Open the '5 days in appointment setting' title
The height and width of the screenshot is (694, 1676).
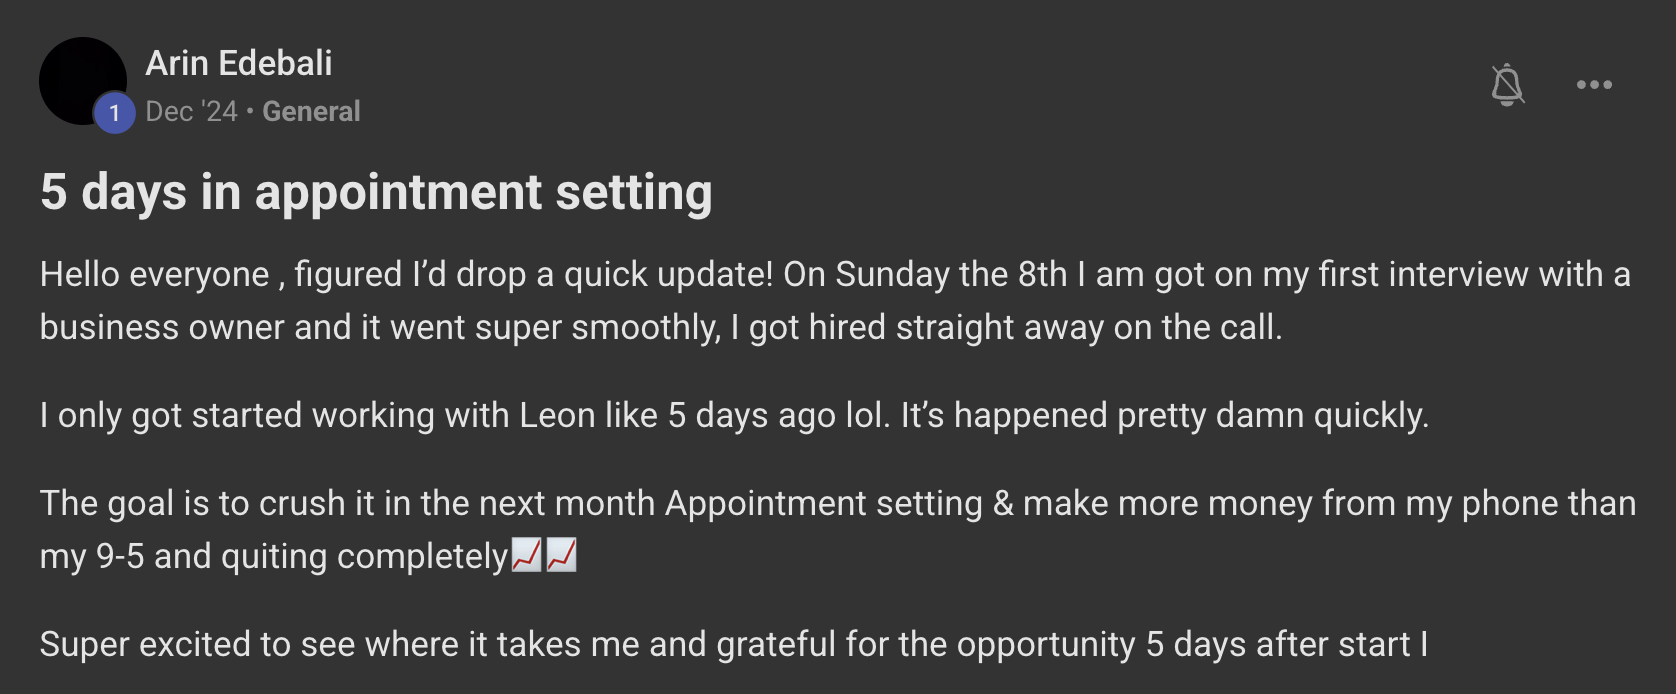[376, 192]
